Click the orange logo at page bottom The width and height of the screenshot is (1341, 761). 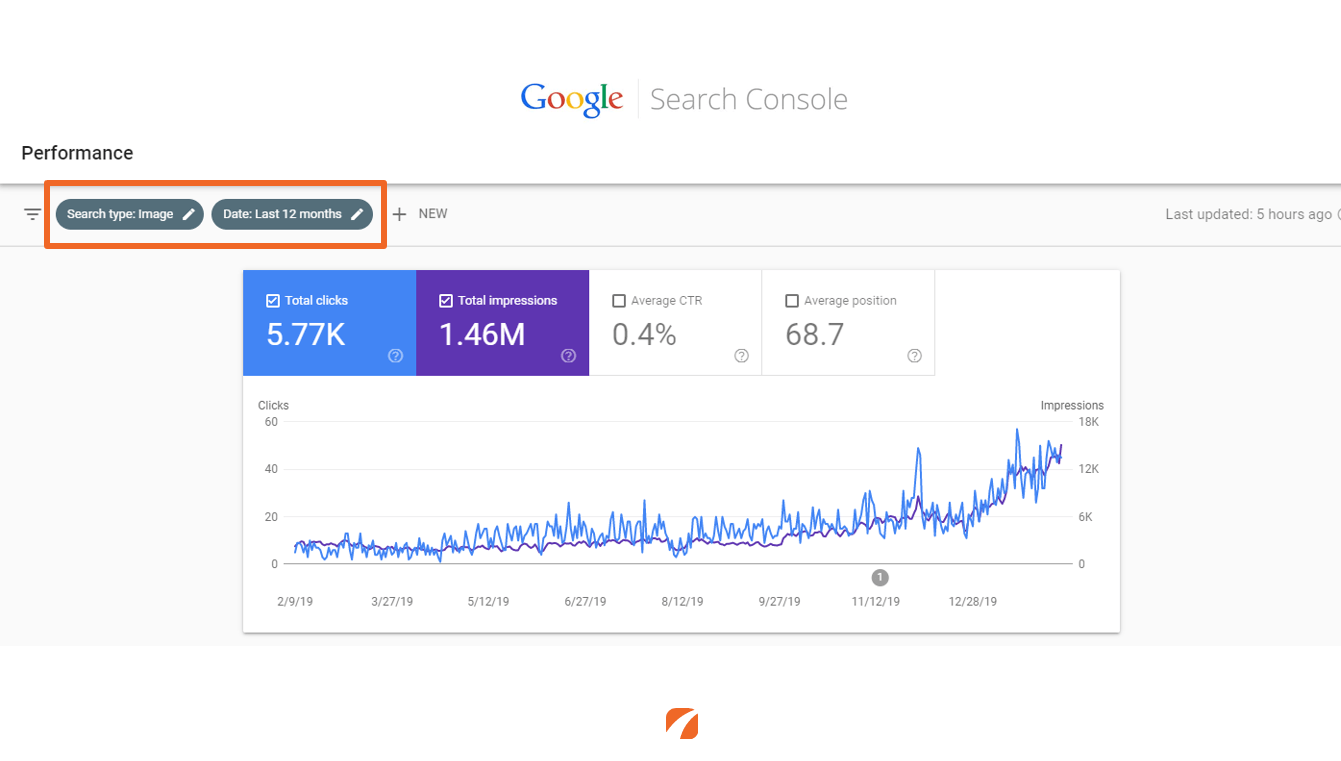pos(682,724)
